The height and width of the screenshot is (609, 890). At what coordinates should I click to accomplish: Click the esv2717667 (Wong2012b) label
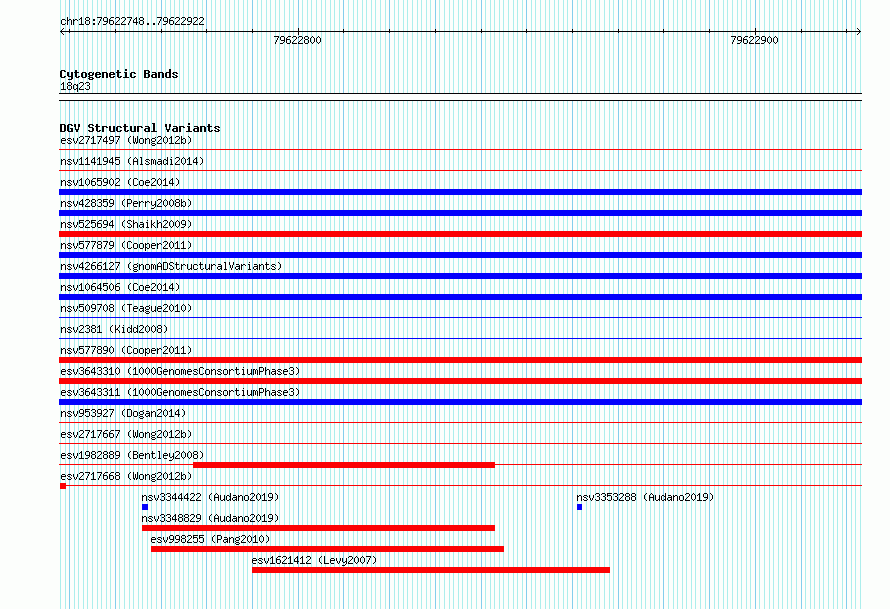126,434
